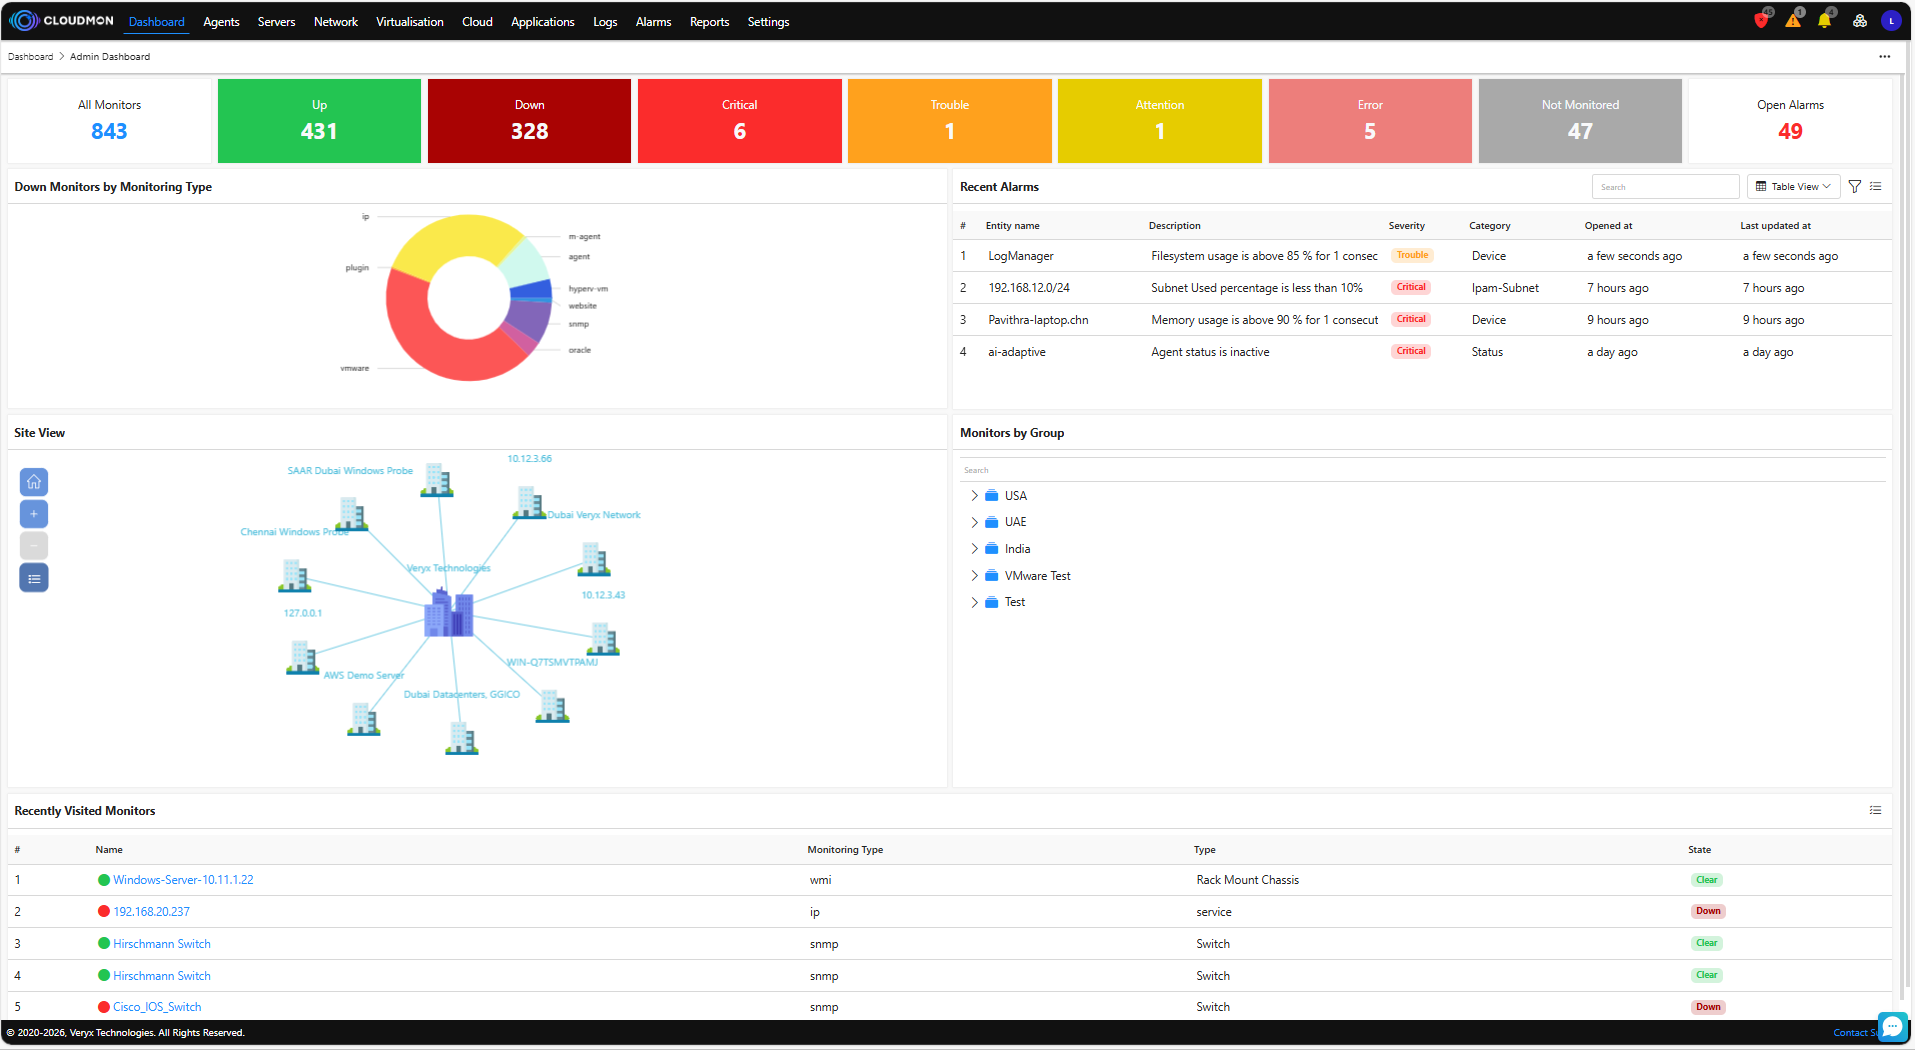Image resolution: width=1915 pixels, height=1050 pixels.
Task: Open the Virtualisation menu
Action: 409,22
